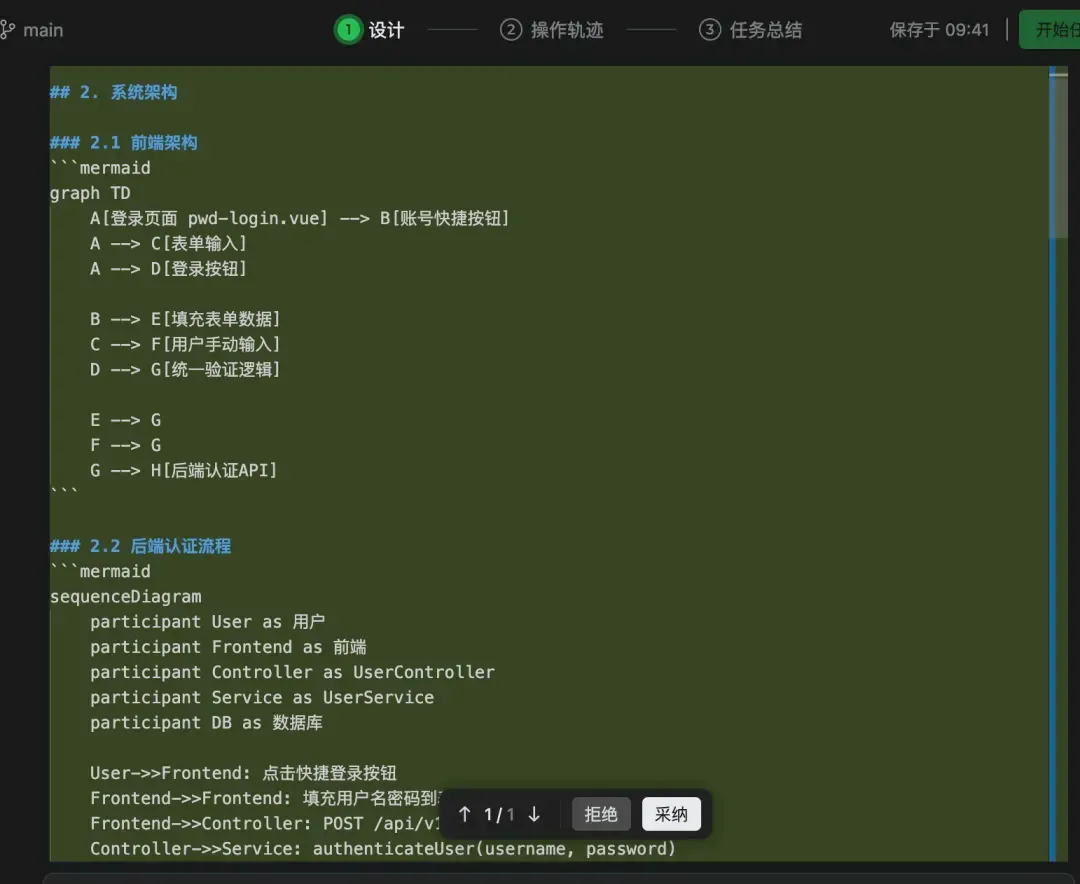Click the heading ### 2.1 前端架构

(124, 143)
